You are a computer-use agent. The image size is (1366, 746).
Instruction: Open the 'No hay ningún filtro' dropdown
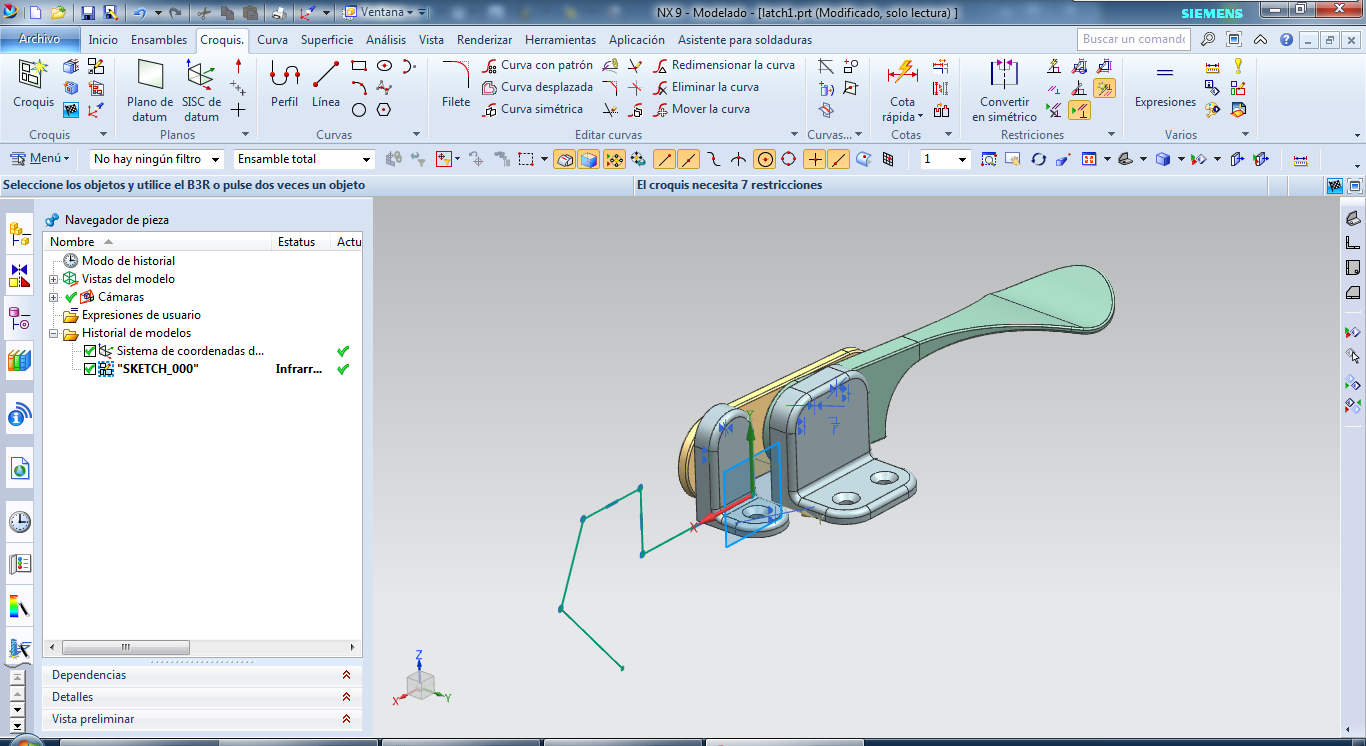coord(157,159)
